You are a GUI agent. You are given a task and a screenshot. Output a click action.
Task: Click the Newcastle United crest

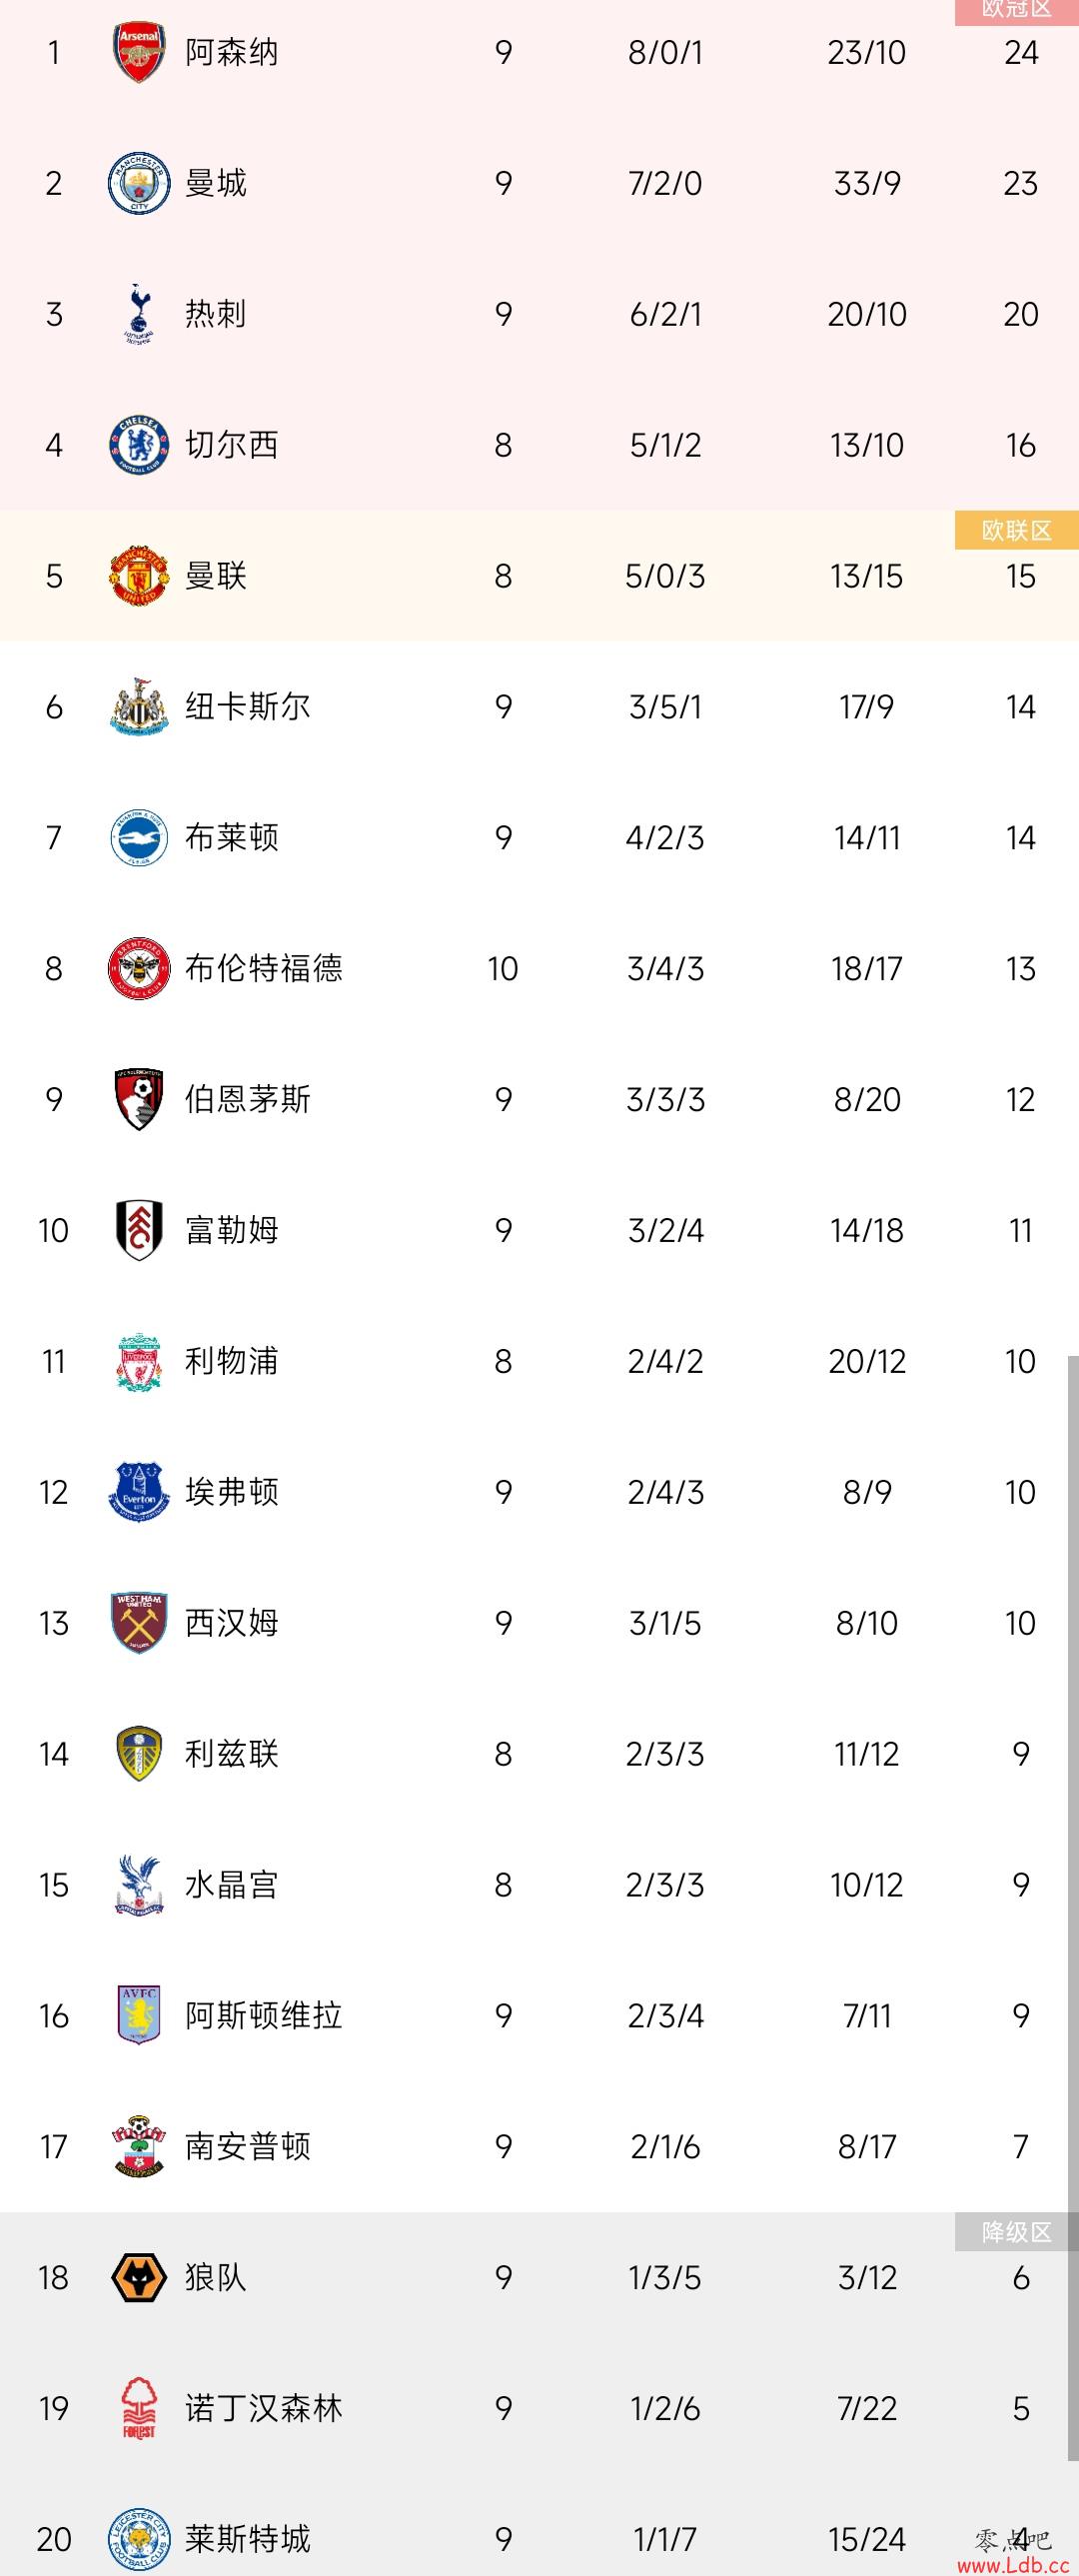click(138, 707)
